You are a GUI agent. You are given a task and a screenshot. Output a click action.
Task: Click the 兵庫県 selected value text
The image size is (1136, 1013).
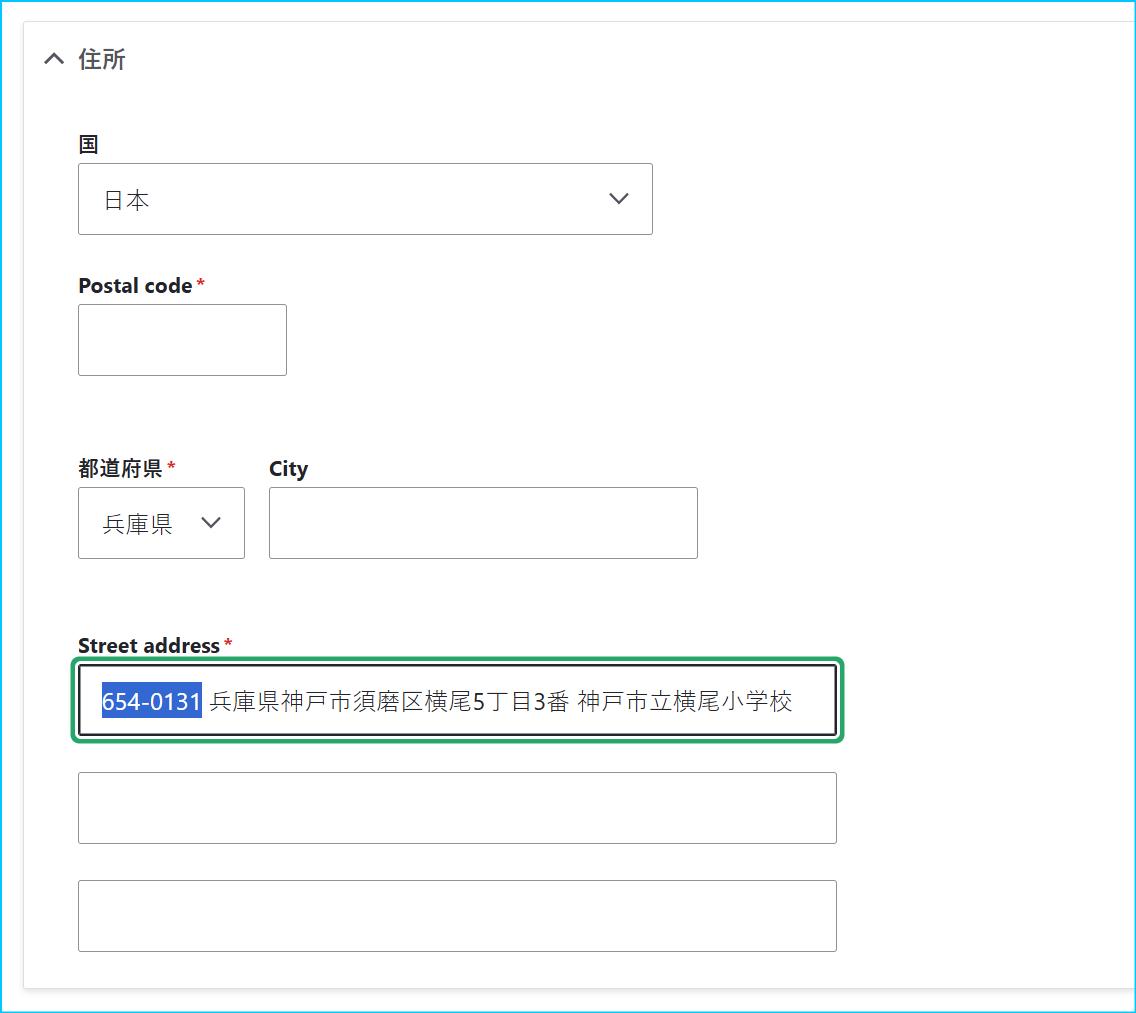click(137, 524)
